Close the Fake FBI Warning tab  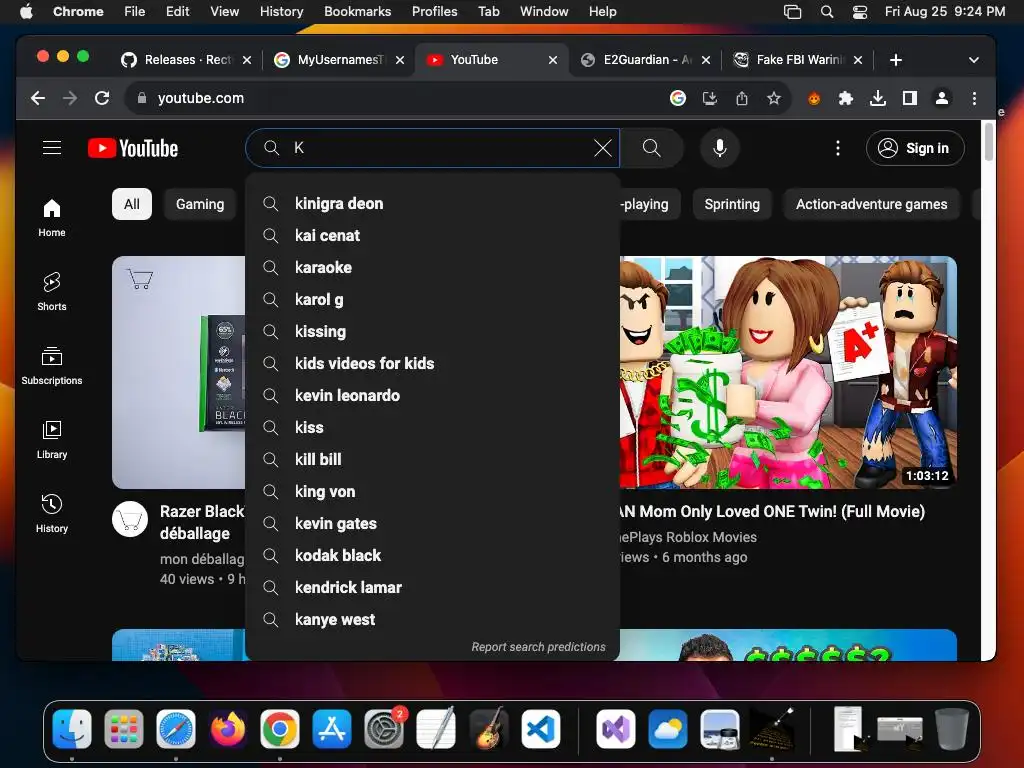(x=858, y=60)
